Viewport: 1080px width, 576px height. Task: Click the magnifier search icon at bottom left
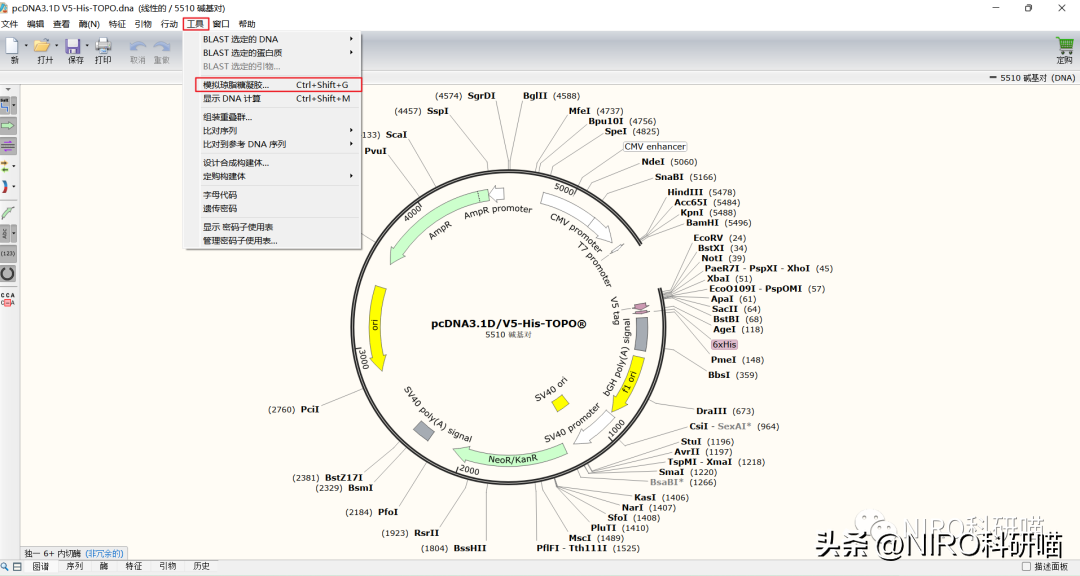point(5,566)
